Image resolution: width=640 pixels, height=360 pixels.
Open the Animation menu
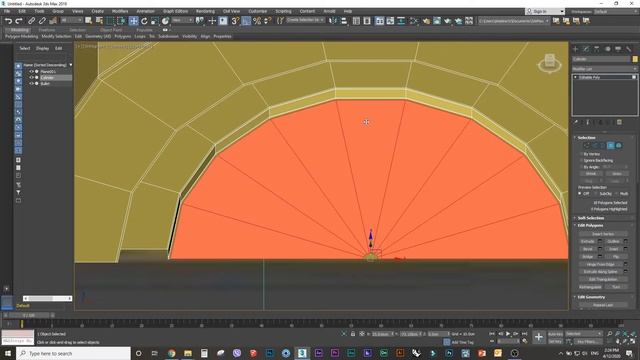coord(146,11)
